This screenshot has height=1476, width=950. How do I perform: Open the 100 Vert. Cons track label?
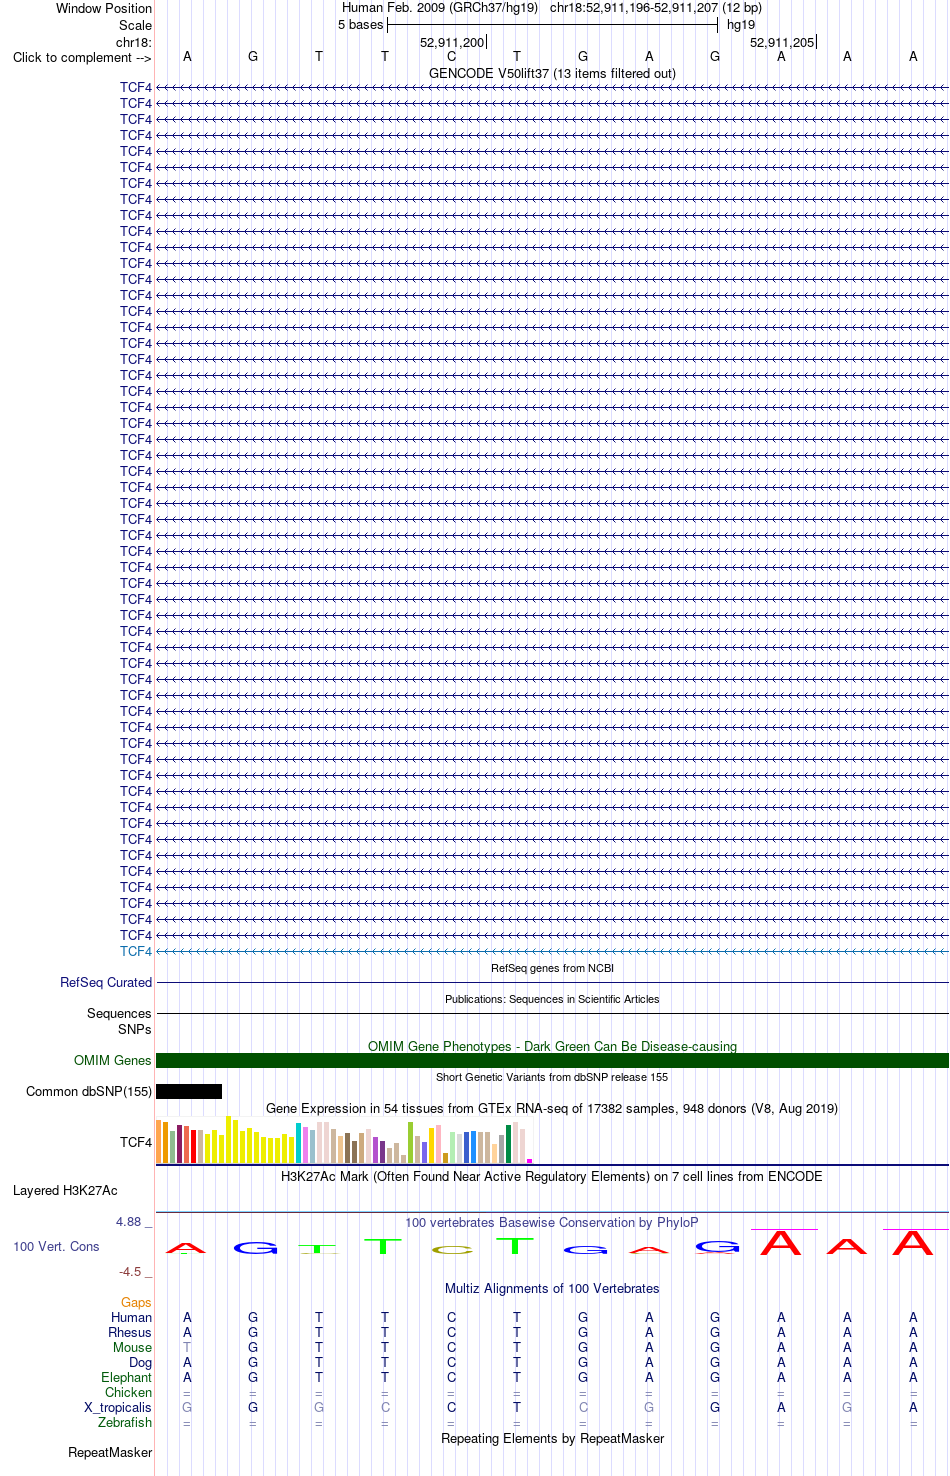56,1246
